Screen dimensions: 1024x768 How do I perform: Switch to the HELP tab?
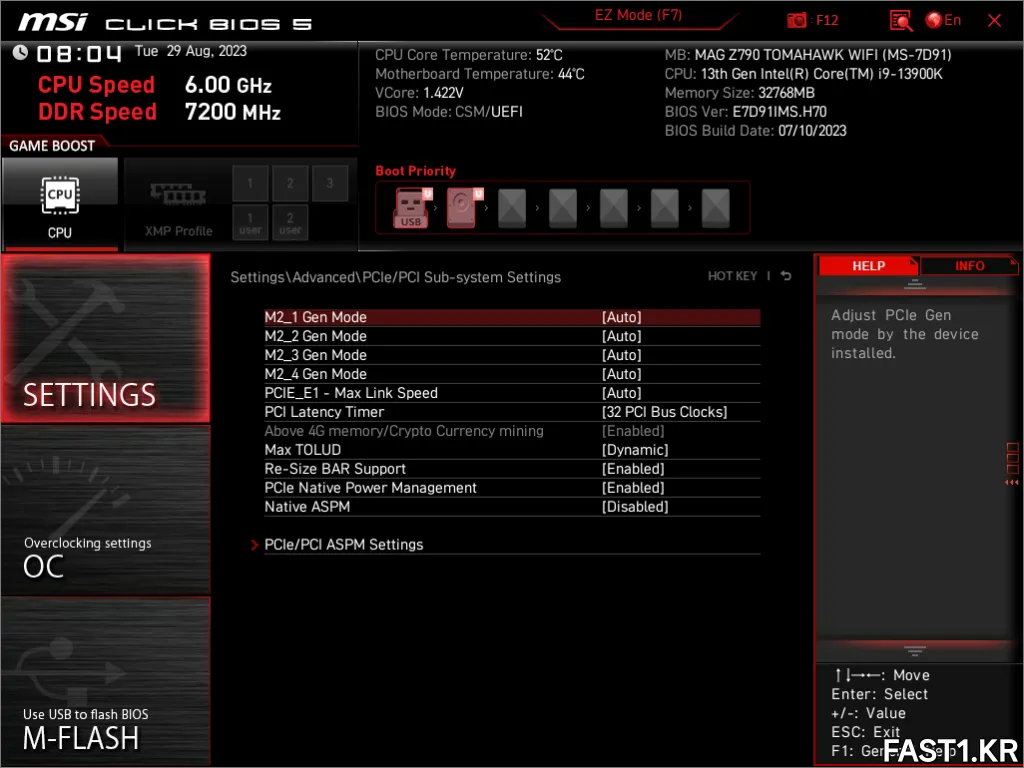coord(868,266)
